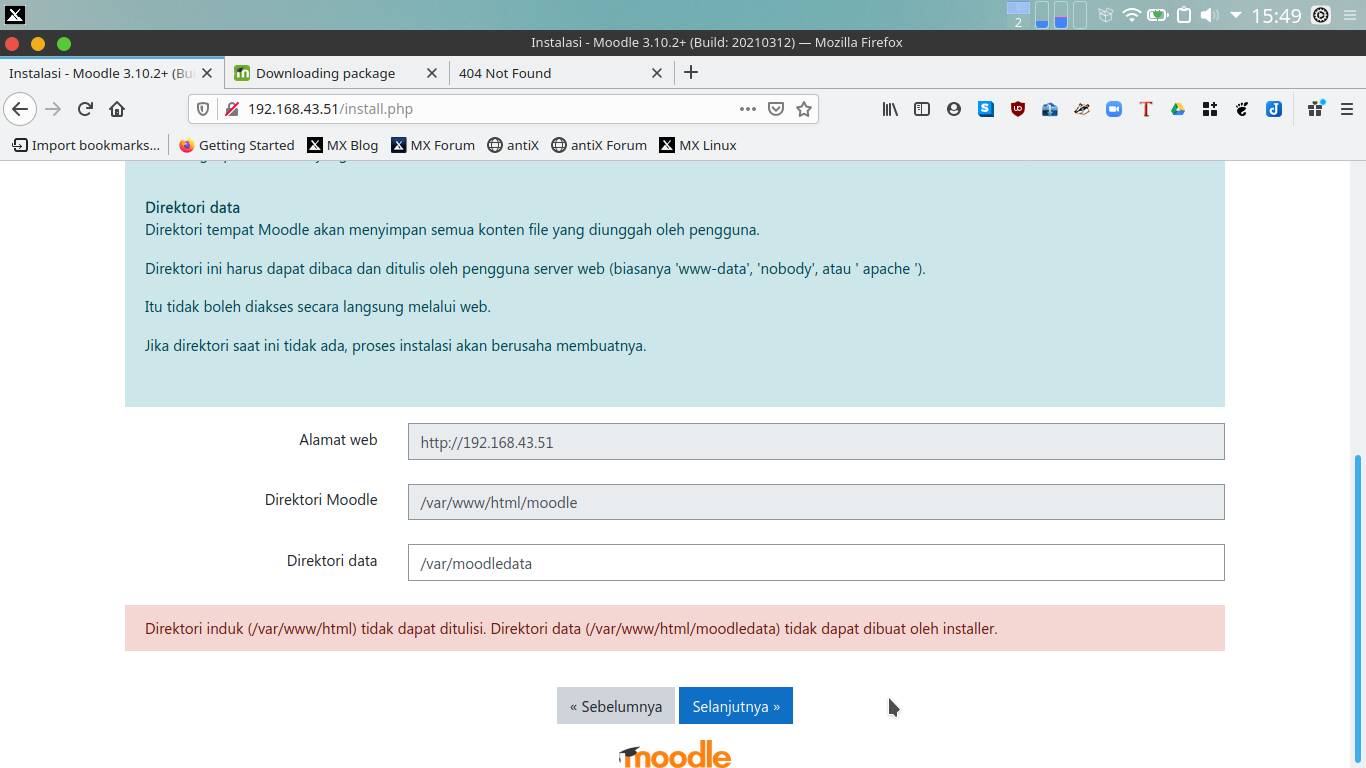Open the Firefox Library icon
The height and width of the screenshot is (768, 1366).
tap(890, 109)
